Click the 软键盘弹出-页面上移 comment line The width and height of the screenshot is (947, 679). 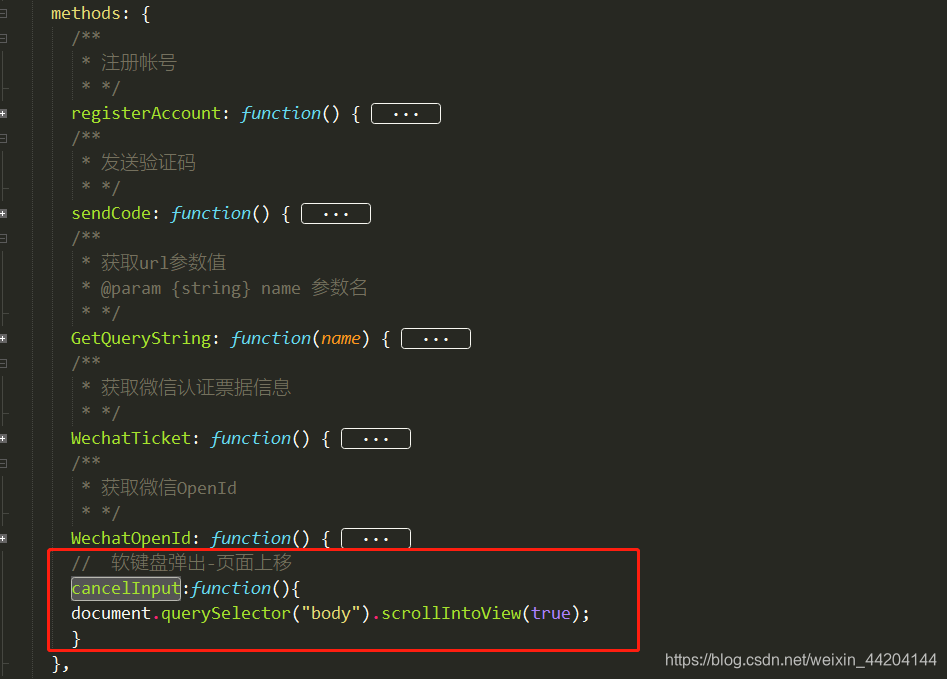click(181, 563)
